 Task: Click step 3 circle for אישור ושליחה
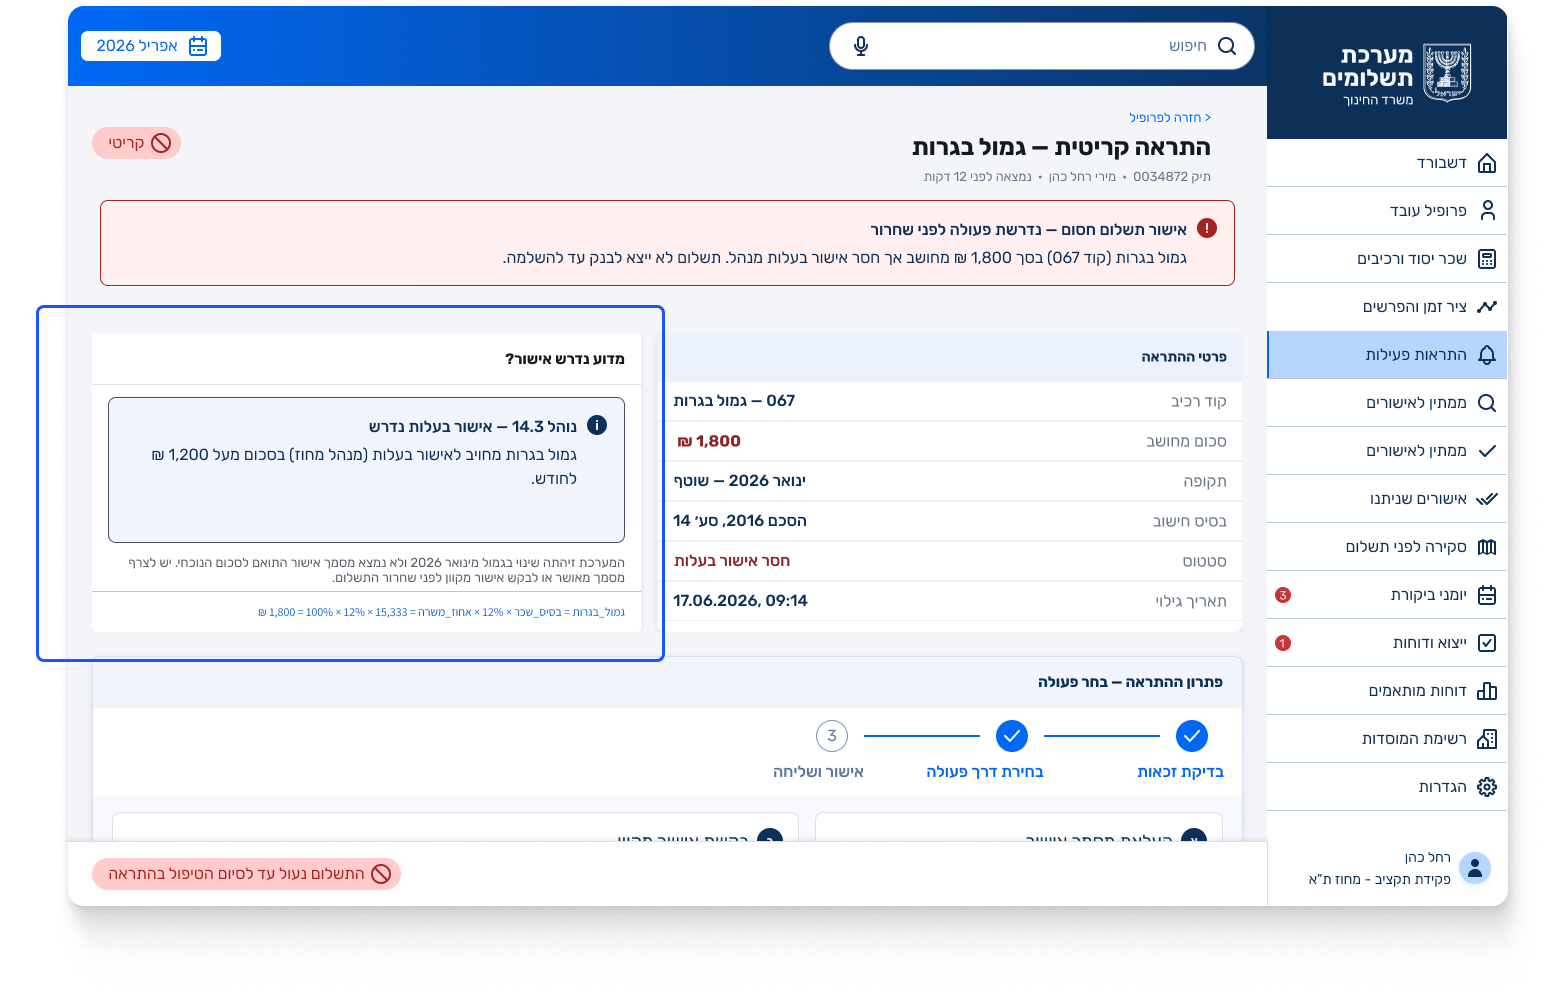pos(832,736)
